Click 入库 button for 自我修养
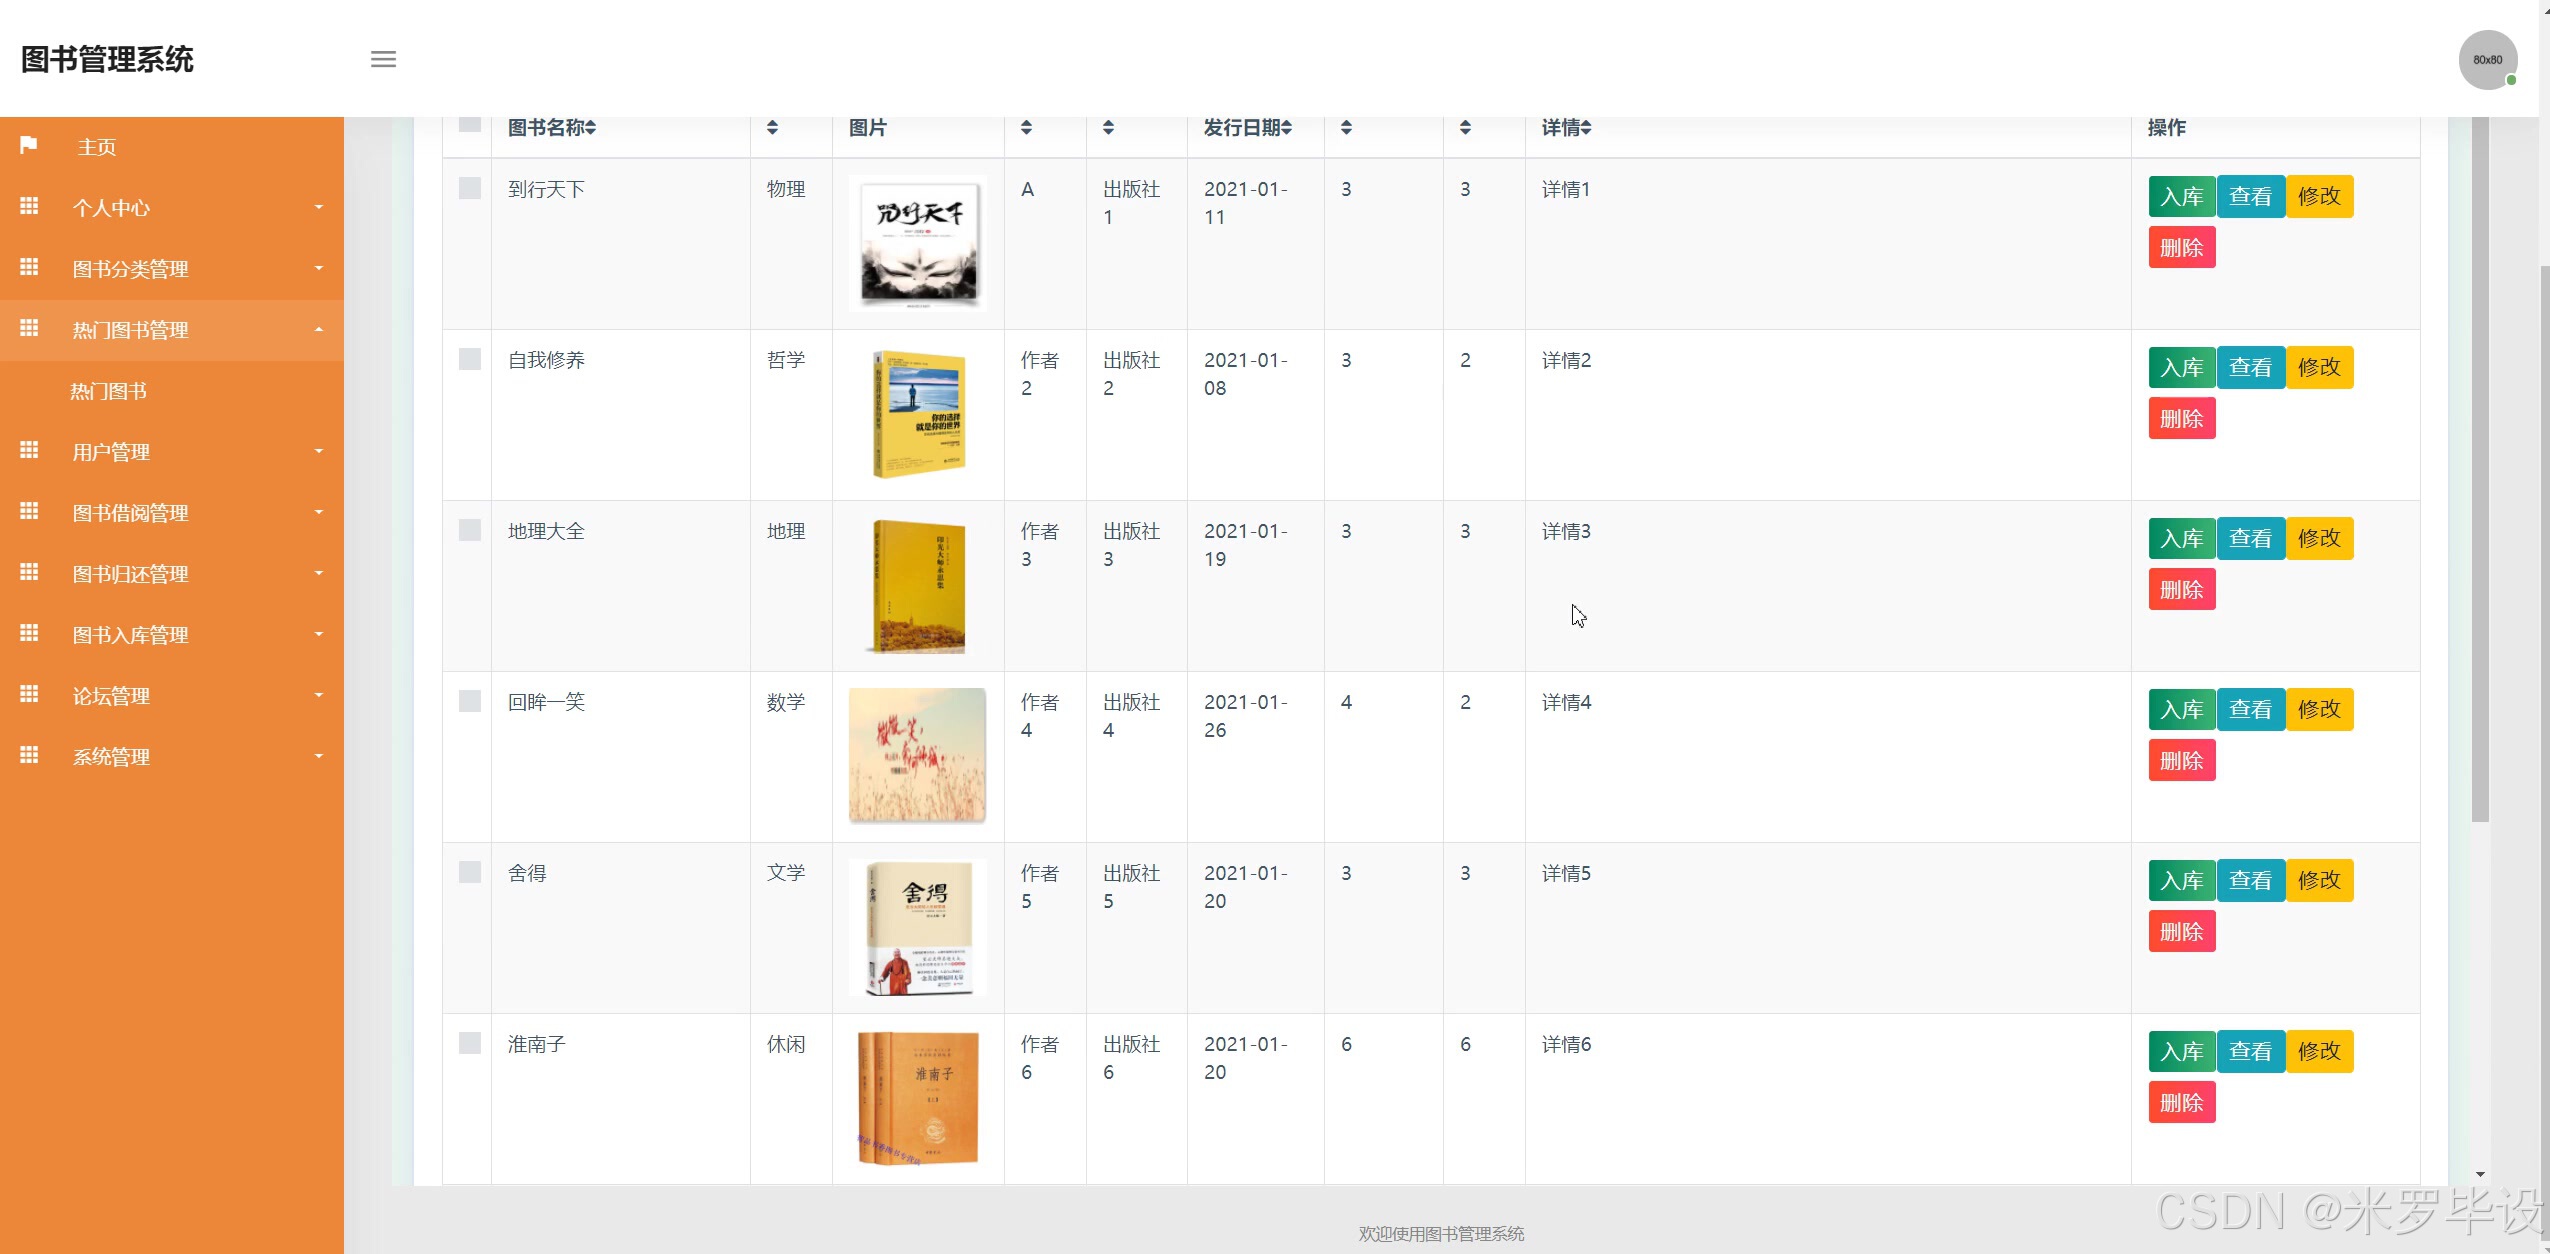Image resolution: width=2550 pixels, height=1254 pixels. [x=2181, y=367]
